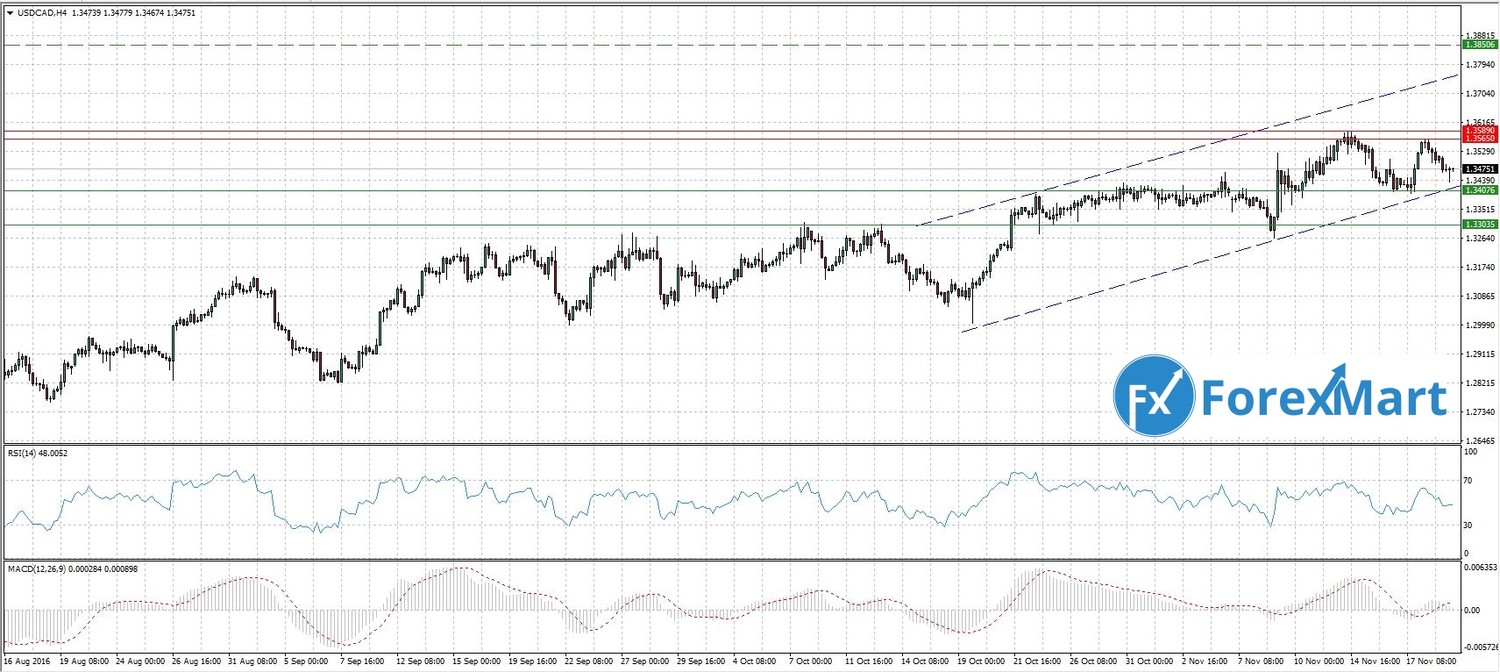Select the green 1.34076 support label

coord(1479,190)
